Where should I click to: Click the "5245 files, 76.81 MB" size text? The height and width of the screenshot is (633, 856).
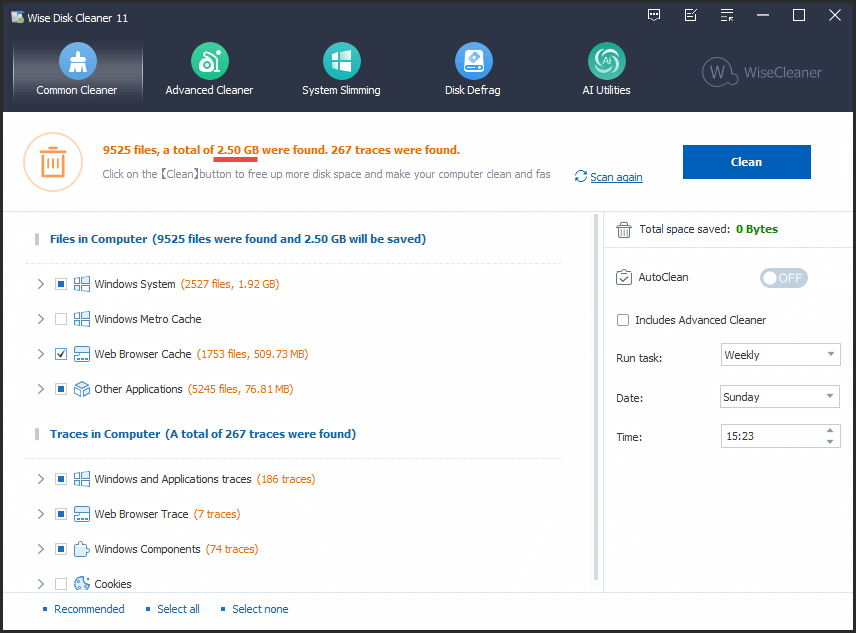pyautogui.click(x=240, y=389)
